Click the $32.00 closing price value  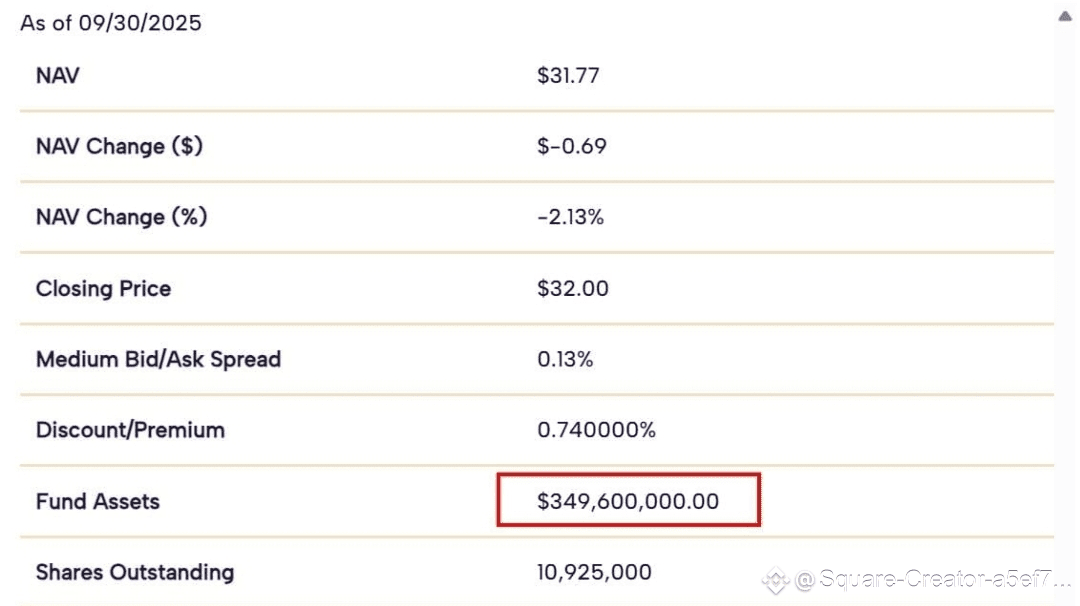(x=573, y=288)
